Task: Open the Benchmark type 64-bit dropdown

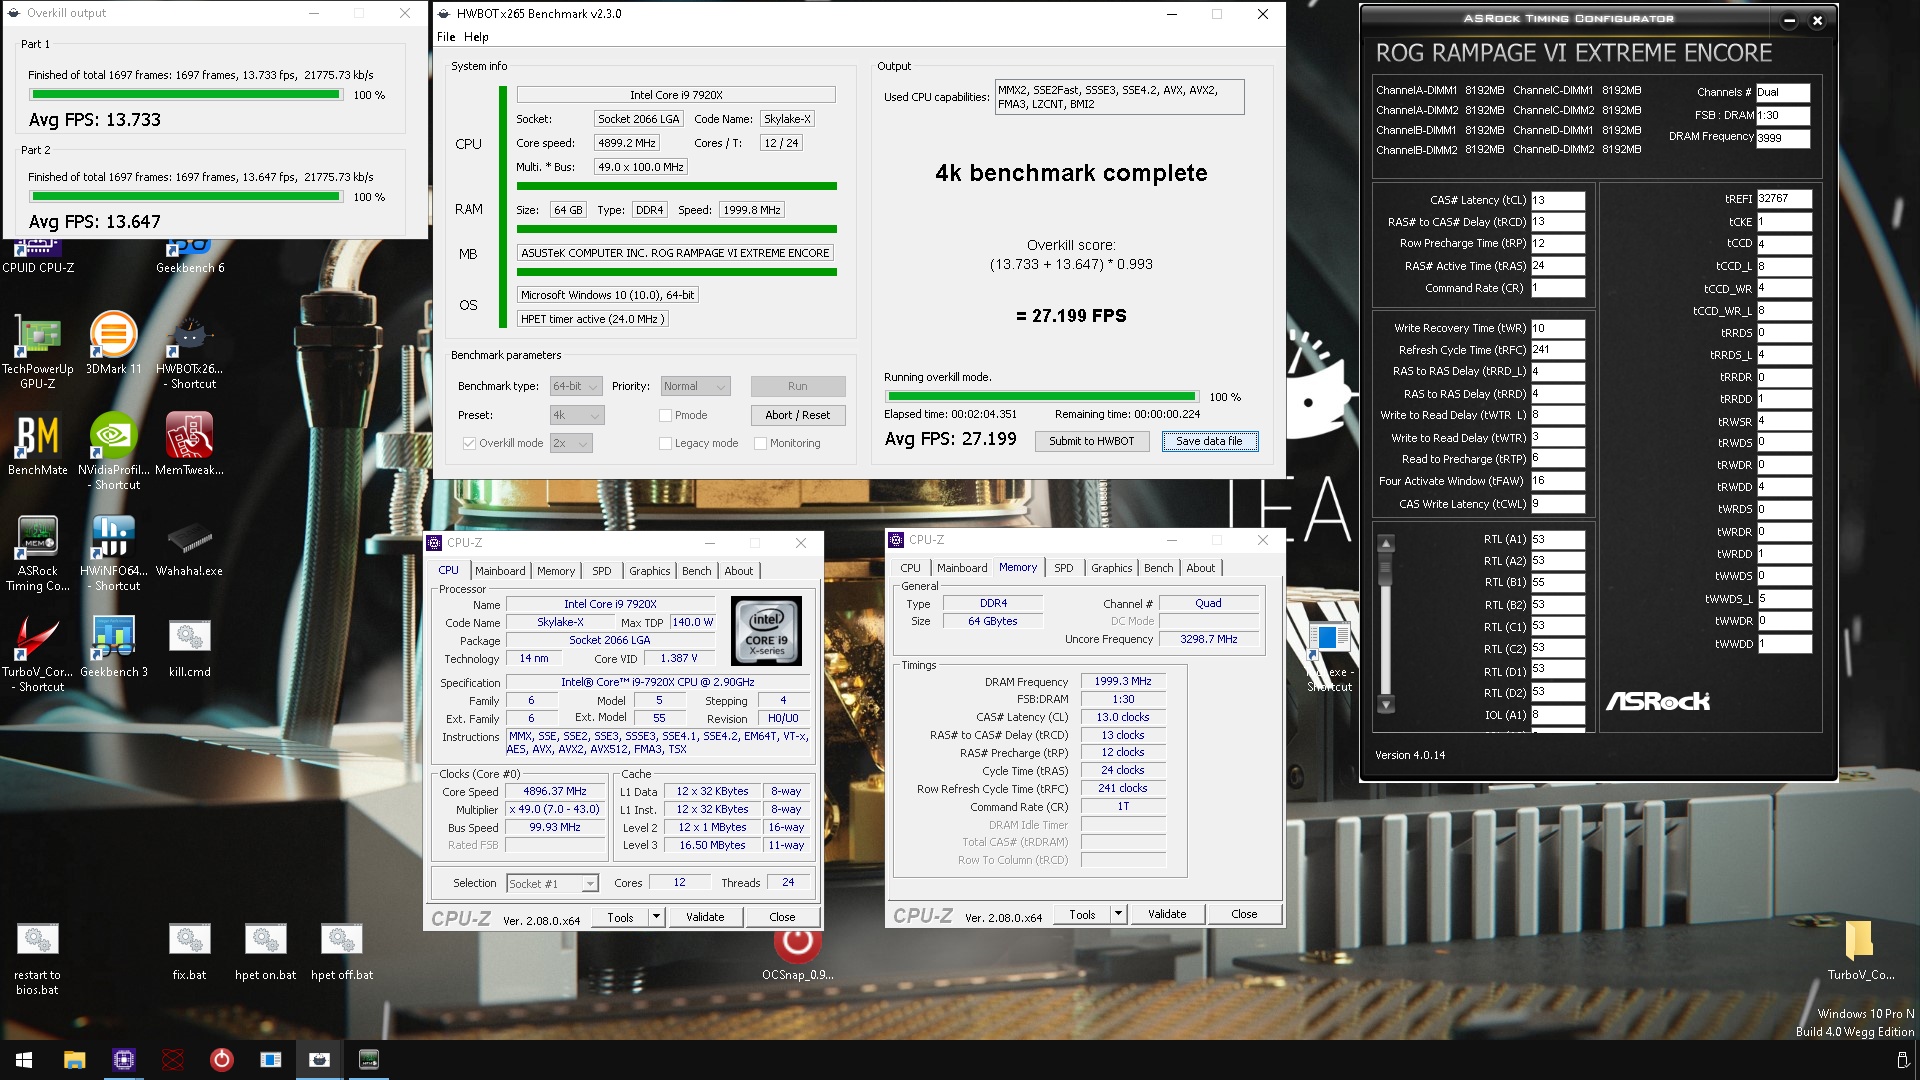Action: (x=576, y=386)
